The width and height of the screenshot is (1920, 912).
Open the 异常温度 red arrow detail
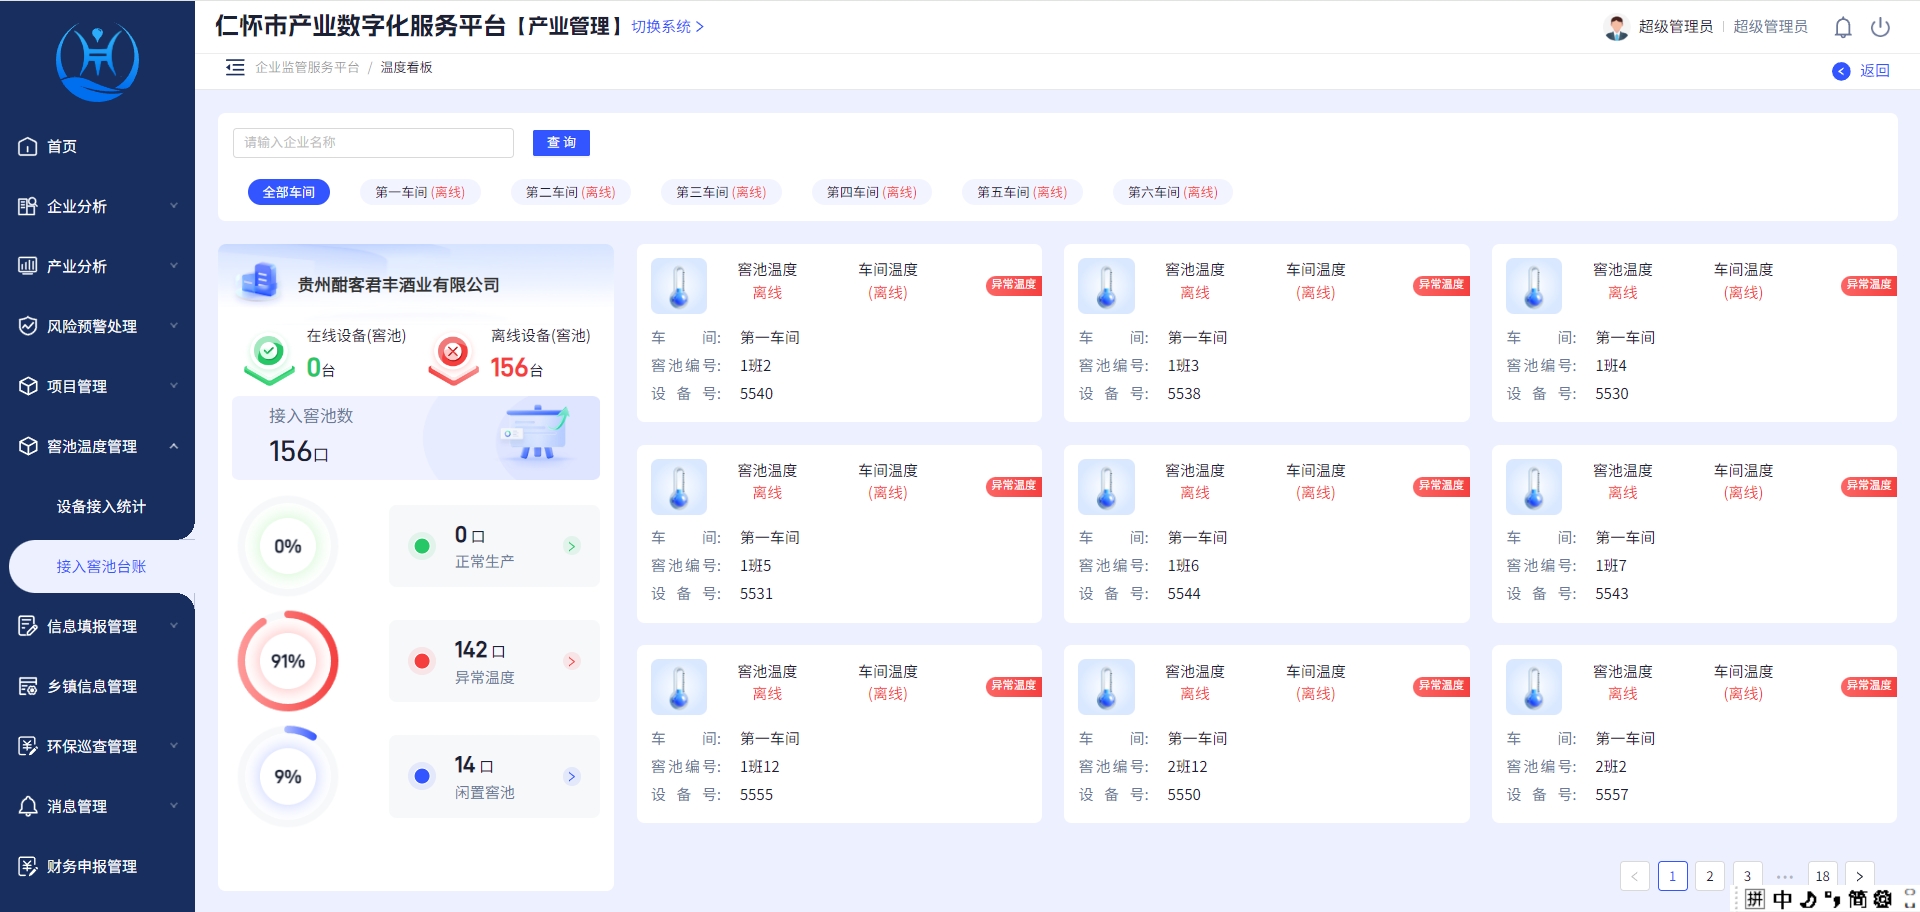(x=572, y=661)
